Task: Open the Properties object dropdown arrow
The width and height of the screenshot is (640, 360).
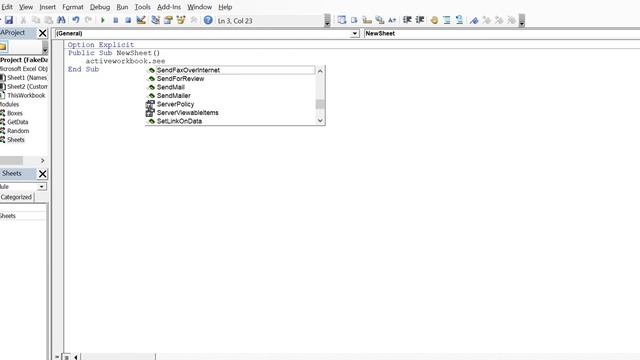Action: click(42, 187)
